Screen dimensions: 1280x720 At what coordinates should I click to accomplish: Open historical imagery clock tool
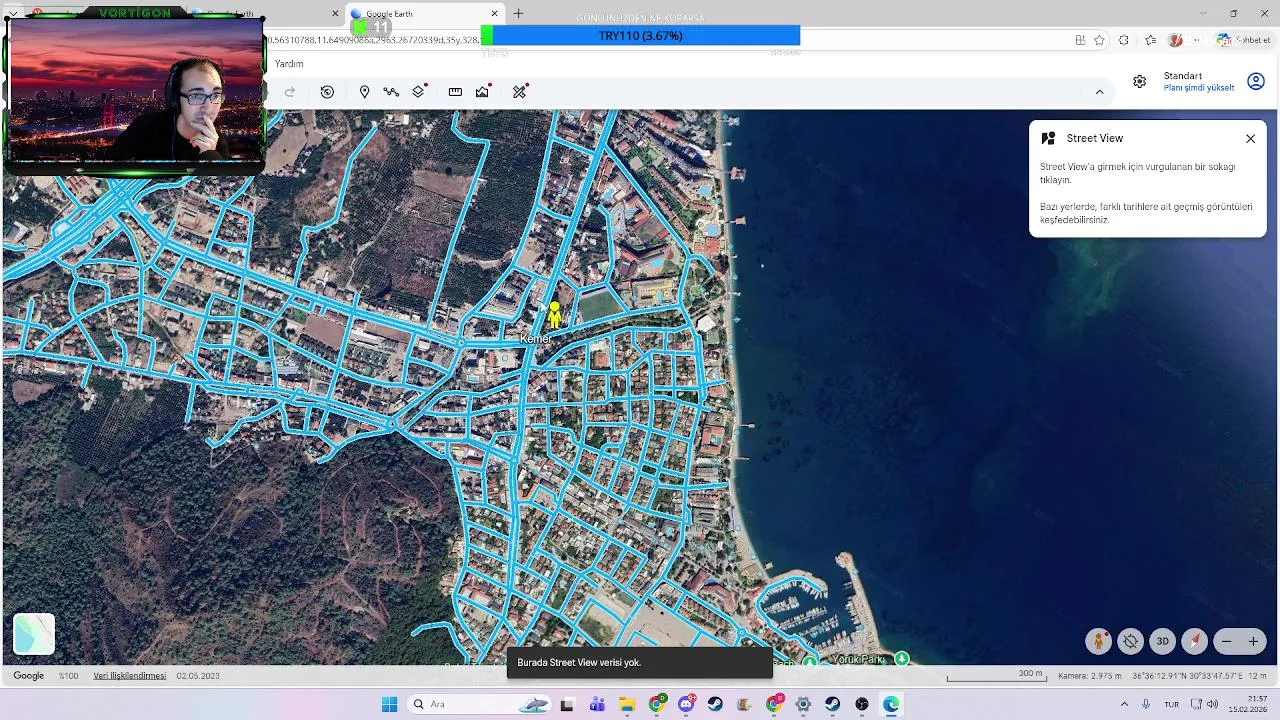click(x=327, y=92)
